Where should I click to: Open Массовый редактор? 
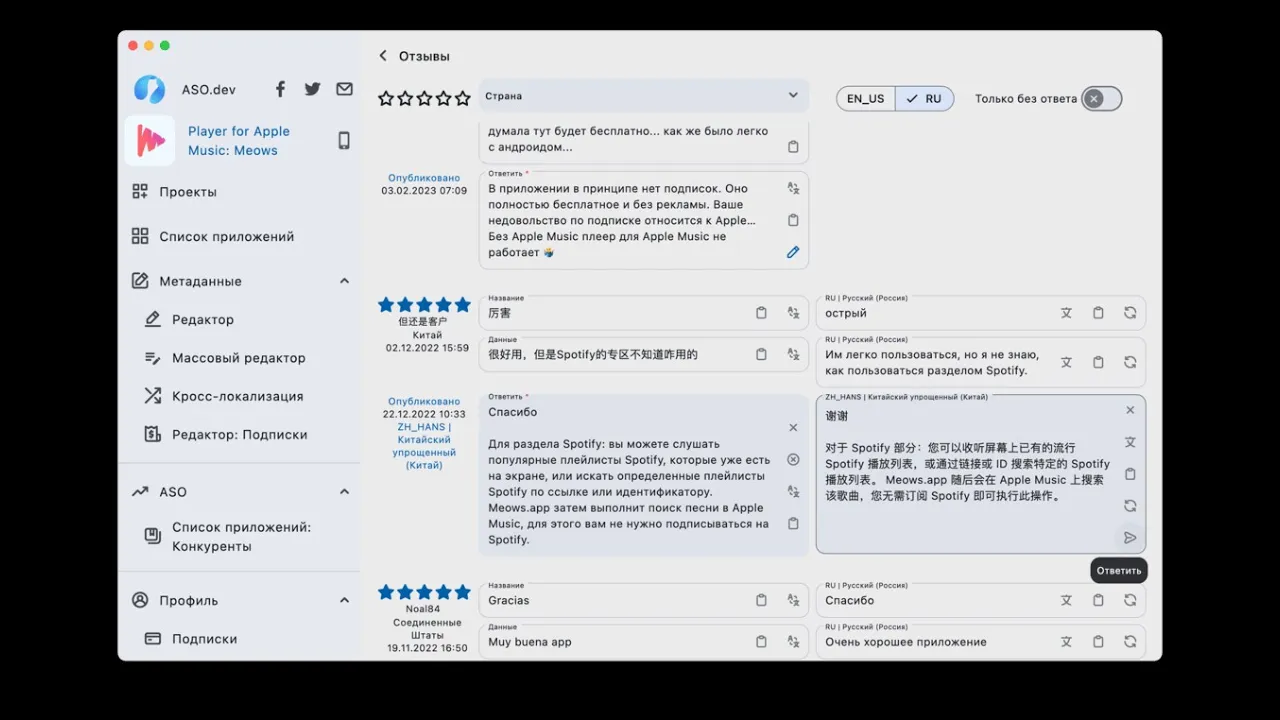point(239,358)
